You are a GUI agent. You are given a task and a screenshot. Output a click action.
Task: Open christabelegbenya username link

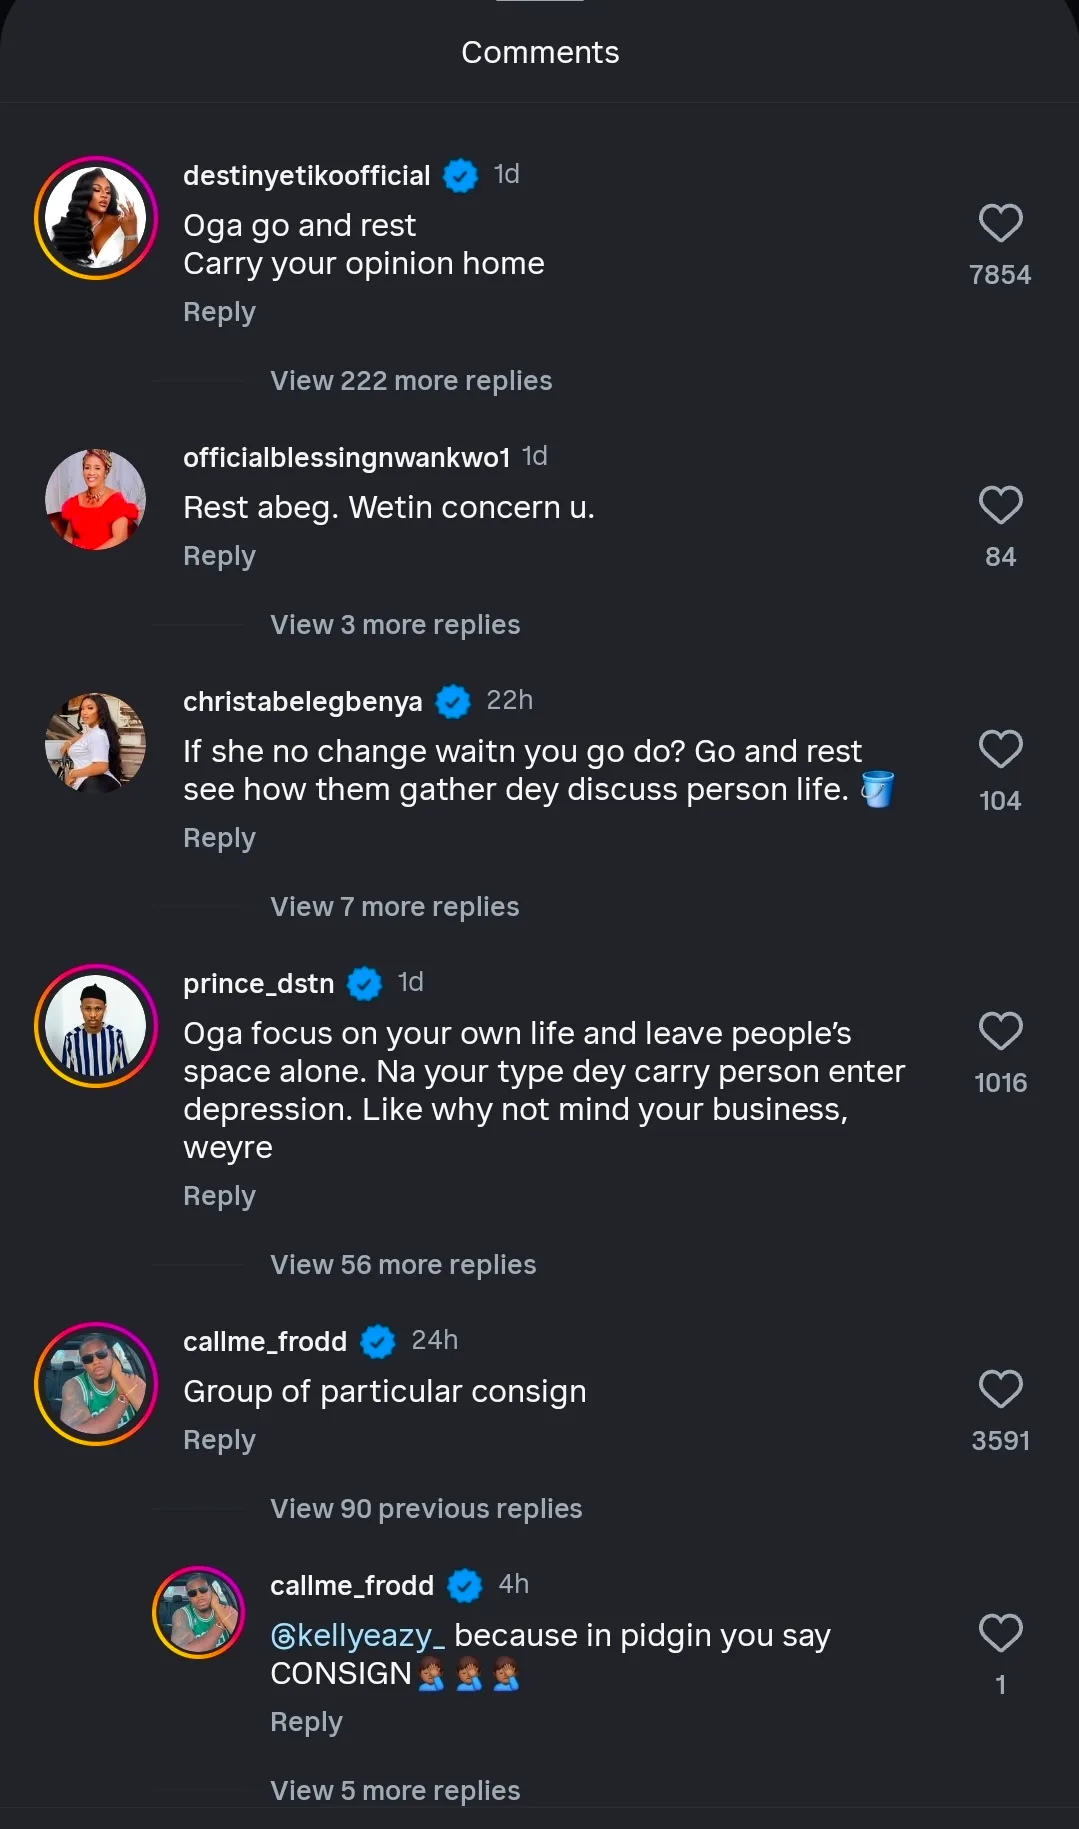[x=302, y=702]
